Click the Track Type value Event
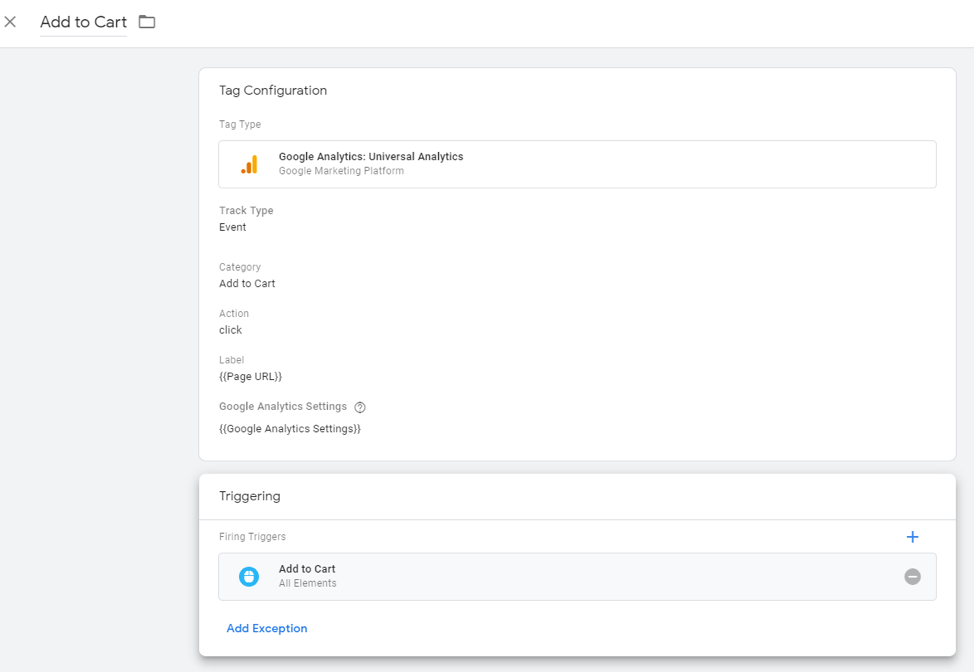Image resolution: width=974 pixels, height=672 pixels. point(232,227)
